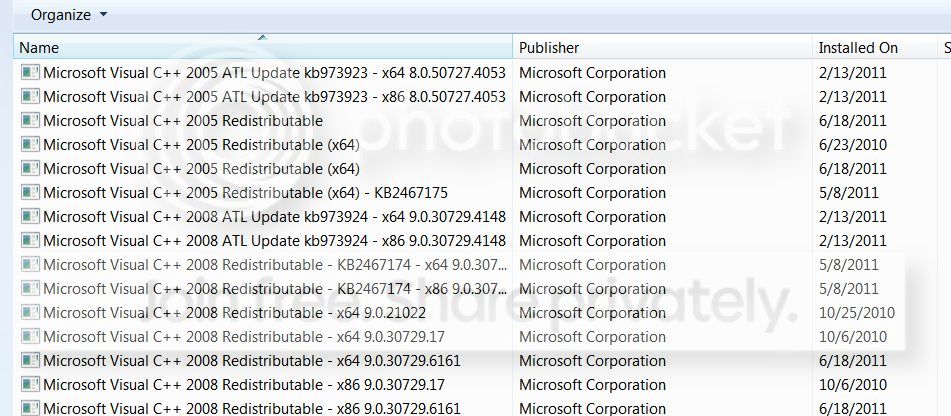Select '2005 Redistributable (x64) - KB2467175' name text

[x=246, y=193]
